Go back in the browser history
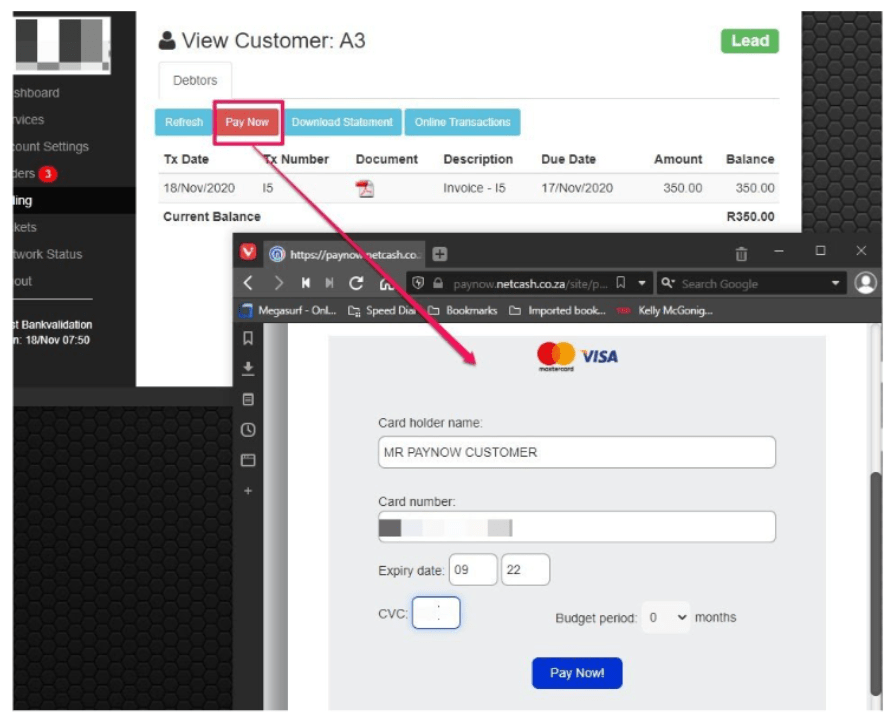Viewport: 889px width, 714px height. pos(250,283)
